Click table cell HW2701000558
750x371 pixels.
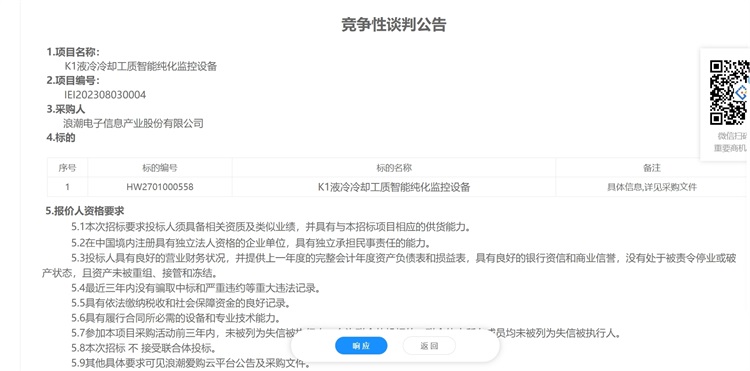point(160,187)
